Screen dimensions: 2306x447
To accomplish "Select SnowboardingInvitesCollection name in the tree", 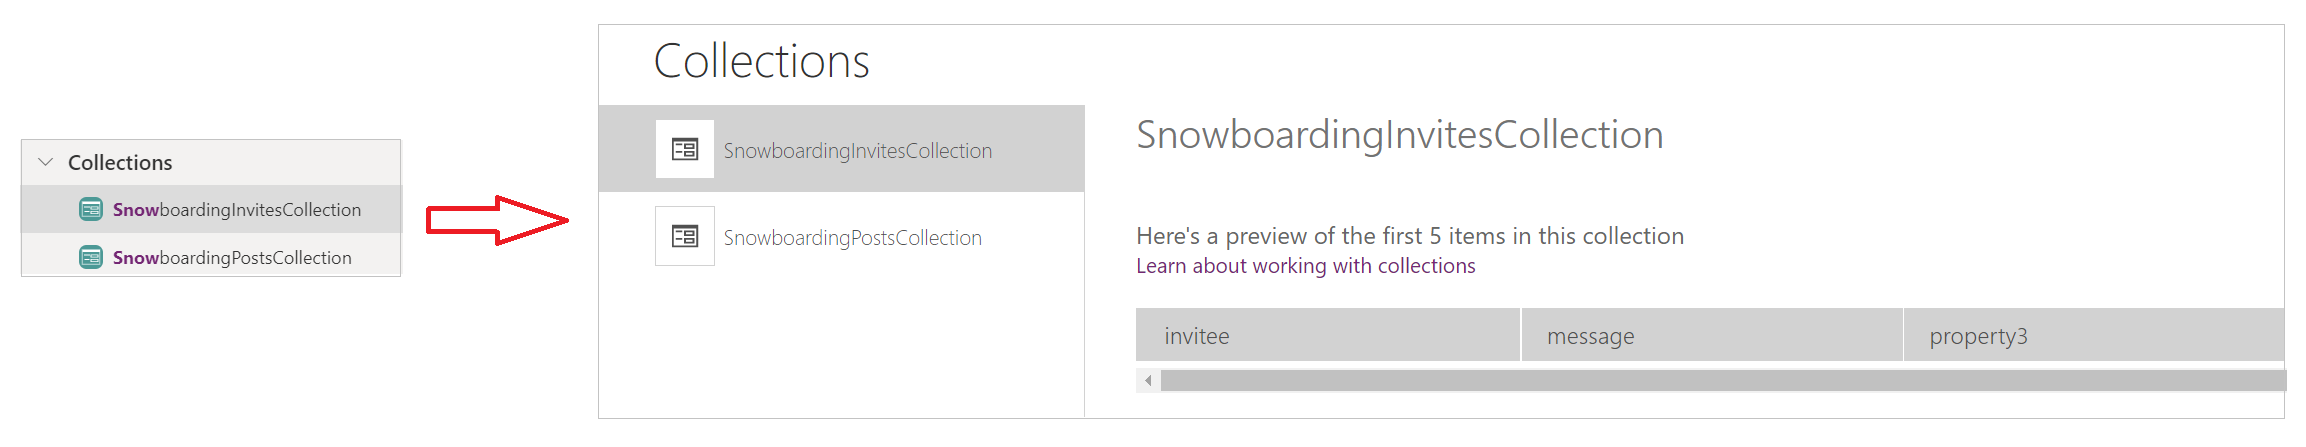I will 237,210.
